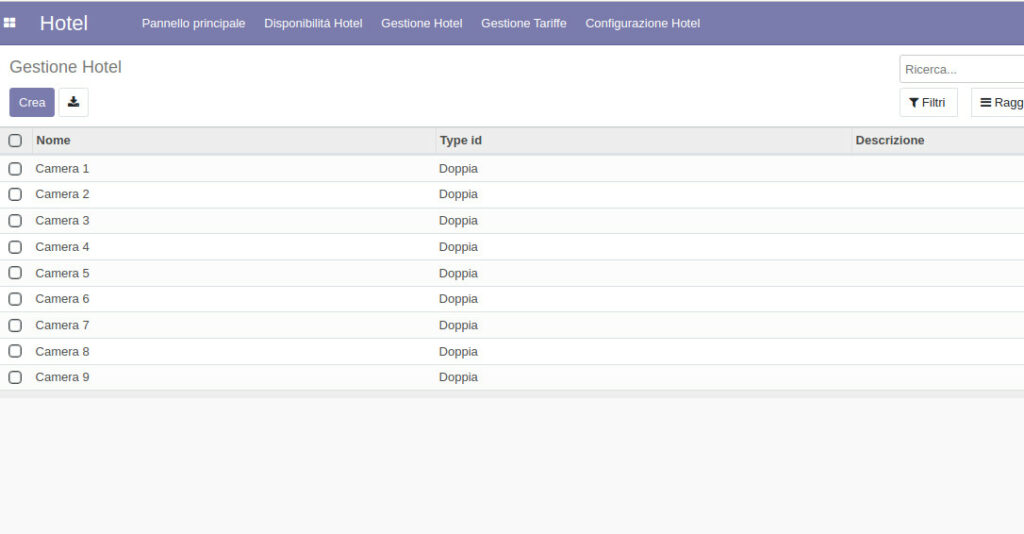The image size is (1024, 534).
Task: Open the apps grid menu icon
Action: (10, 22)
